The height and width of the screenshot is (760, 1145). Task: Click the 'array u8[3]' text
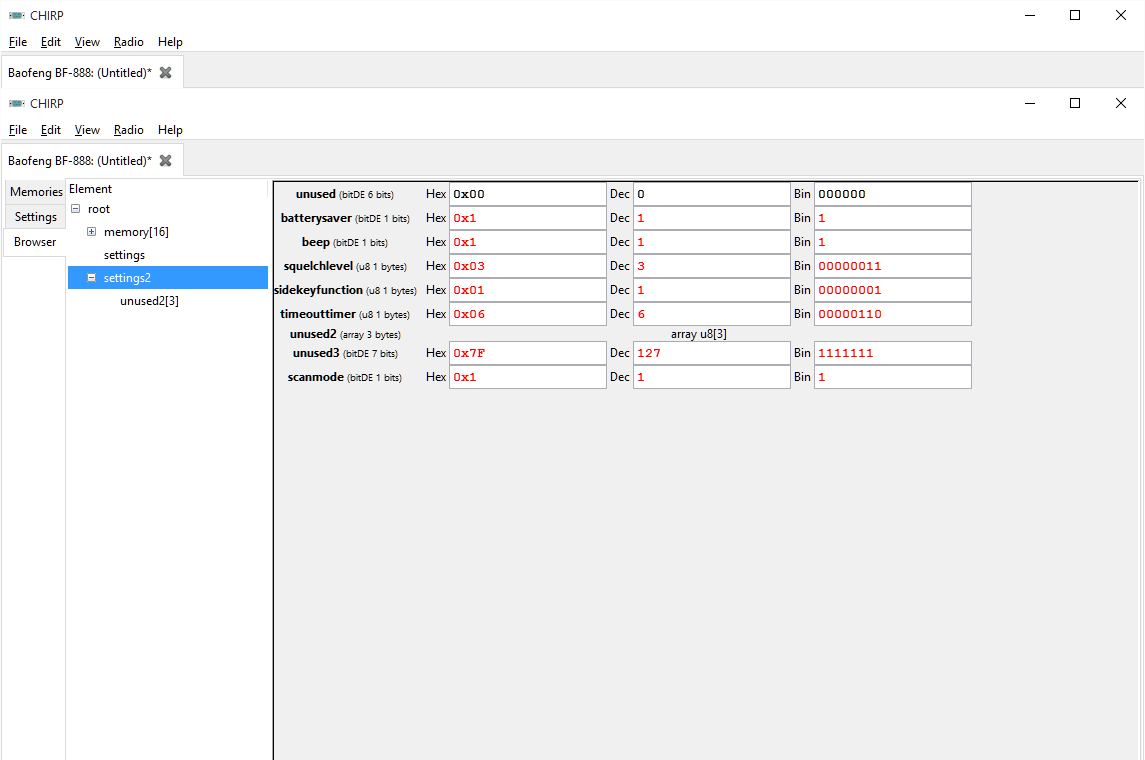click(699, 334)
